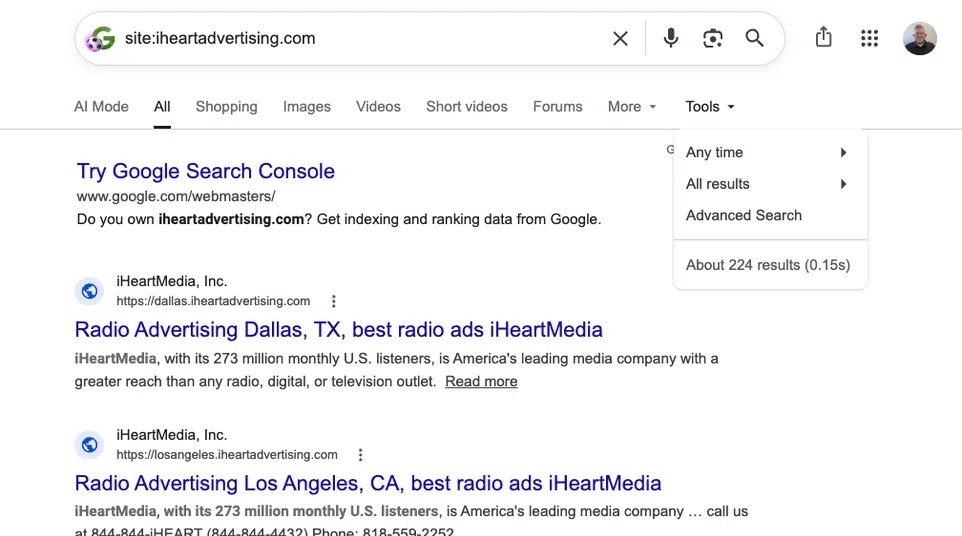Toggle the Tools dropdown

[710, 107]
